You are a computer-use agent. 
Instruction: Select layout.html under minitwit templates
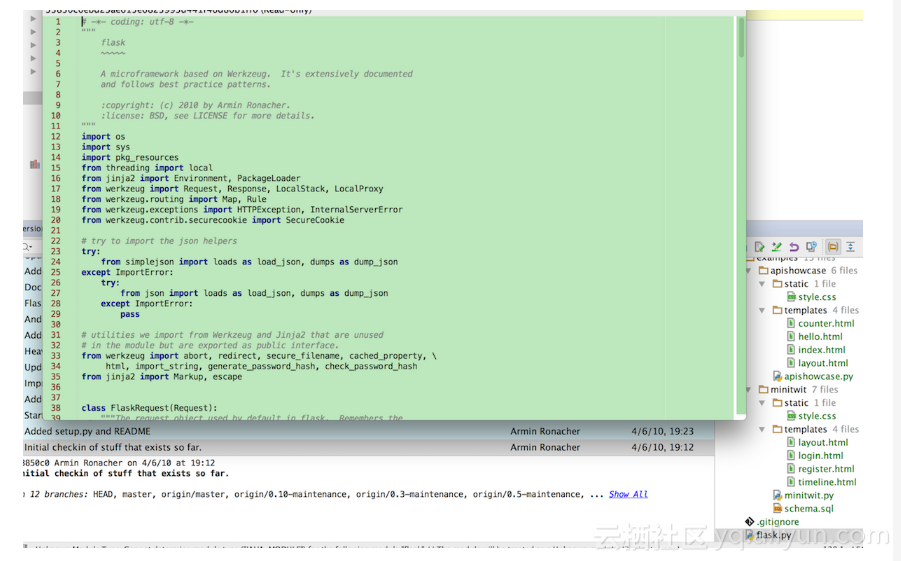pos(823,442)
